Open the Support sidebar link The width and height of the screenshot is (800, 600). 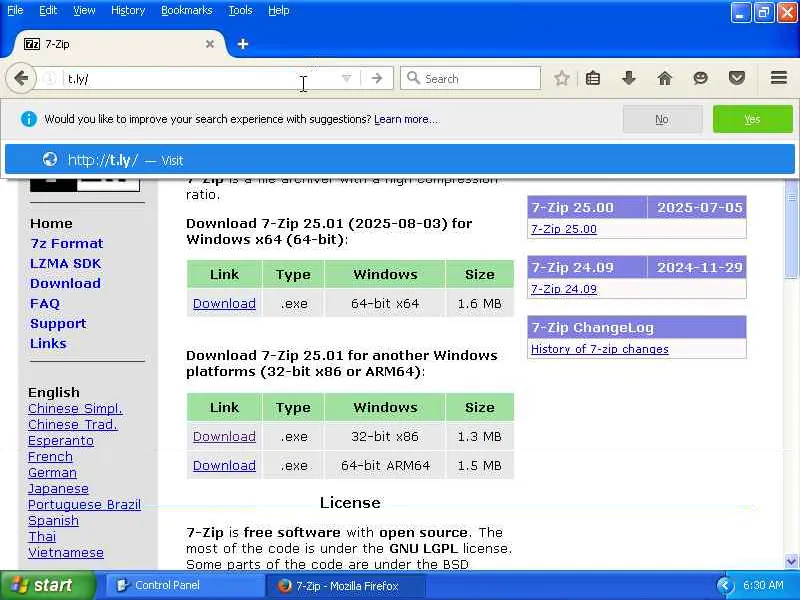pyautogui.click(x=58, y=323)
